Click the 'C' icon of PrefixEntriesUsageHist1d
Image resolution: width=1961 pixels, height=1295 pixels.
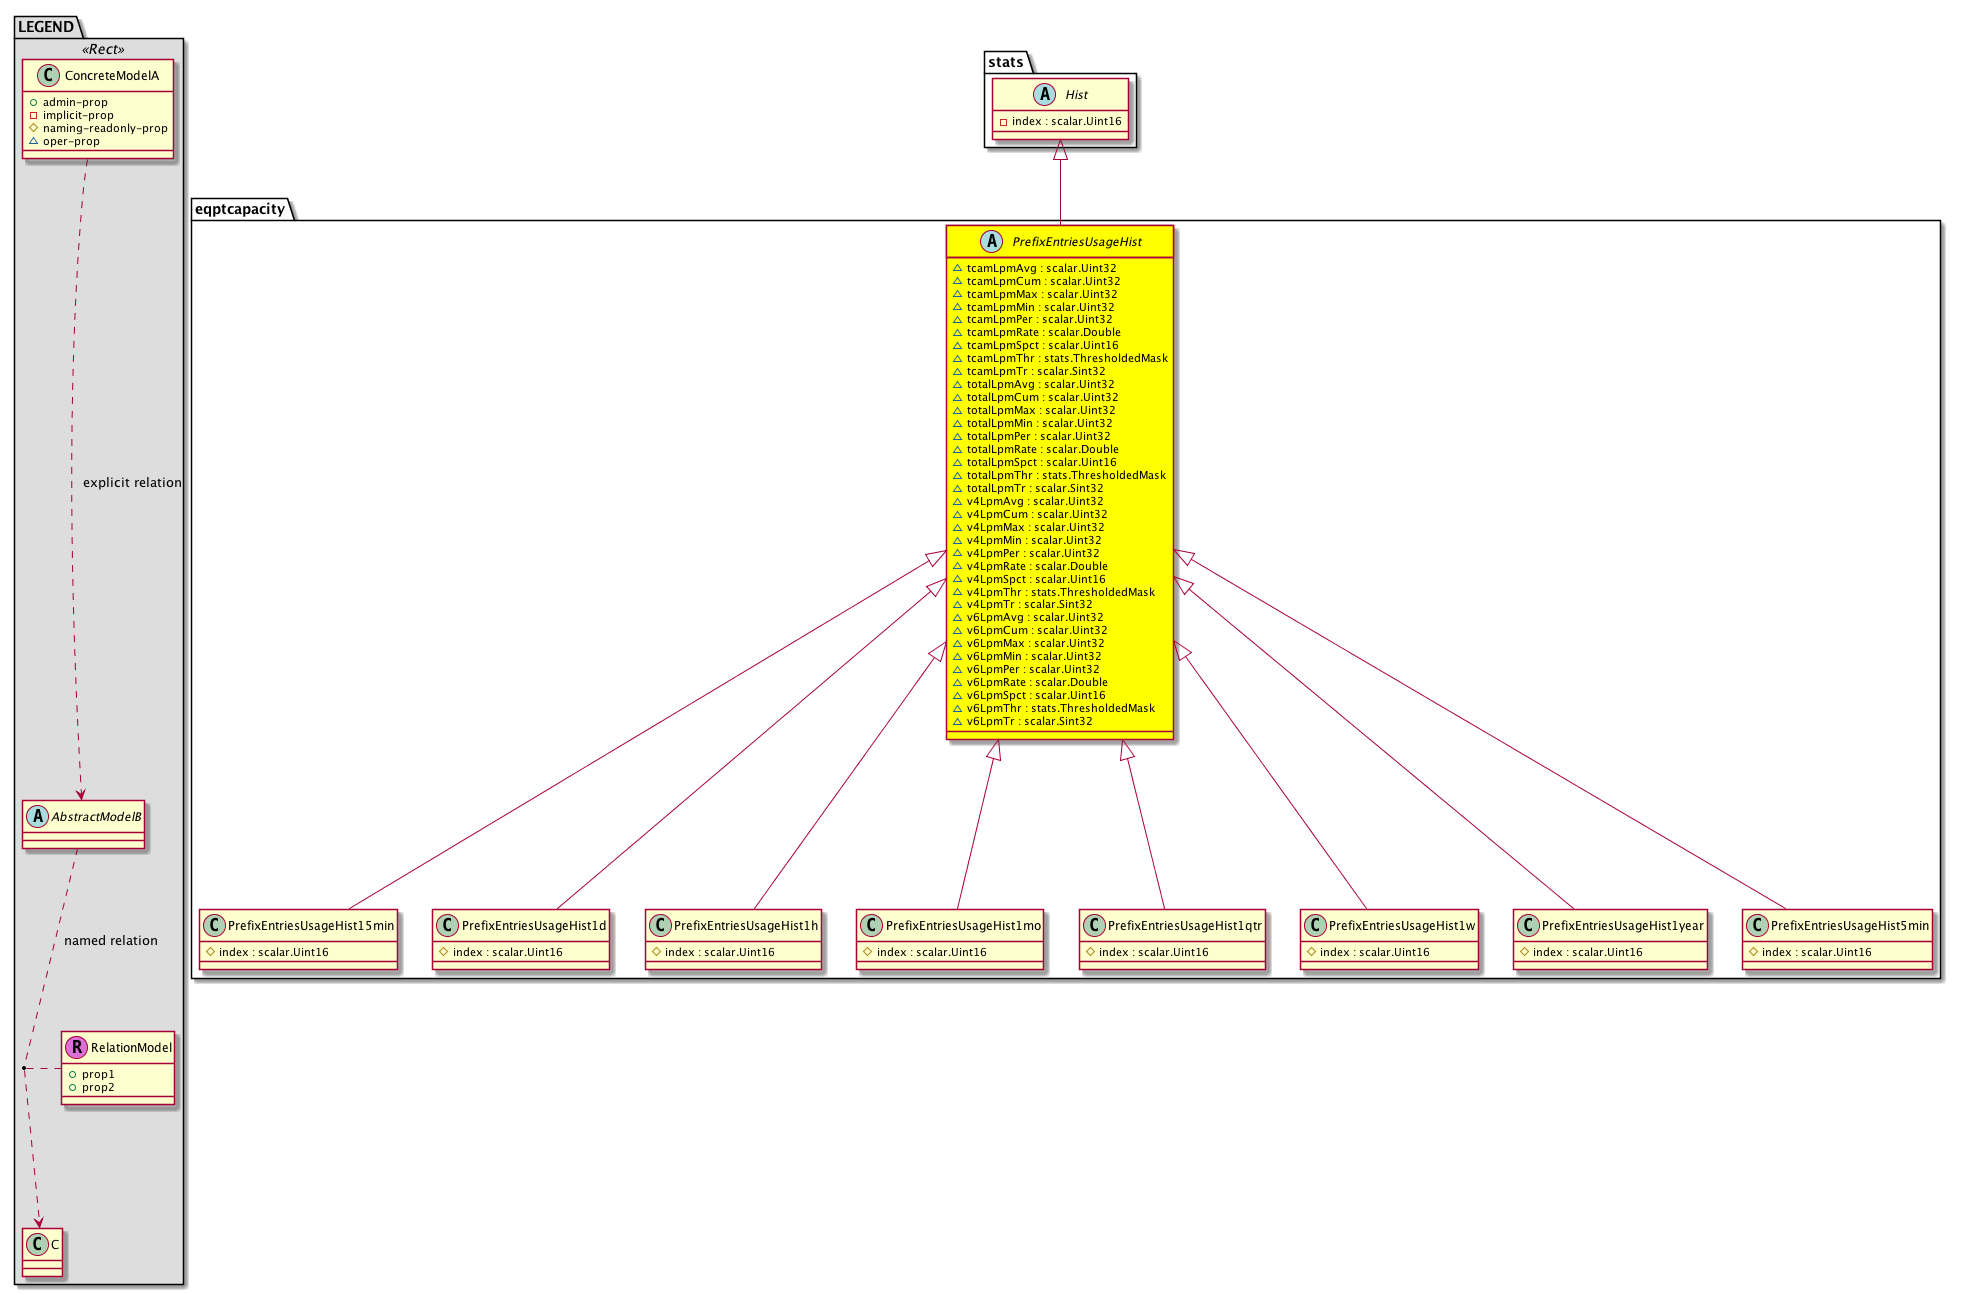tap(447, 925)
